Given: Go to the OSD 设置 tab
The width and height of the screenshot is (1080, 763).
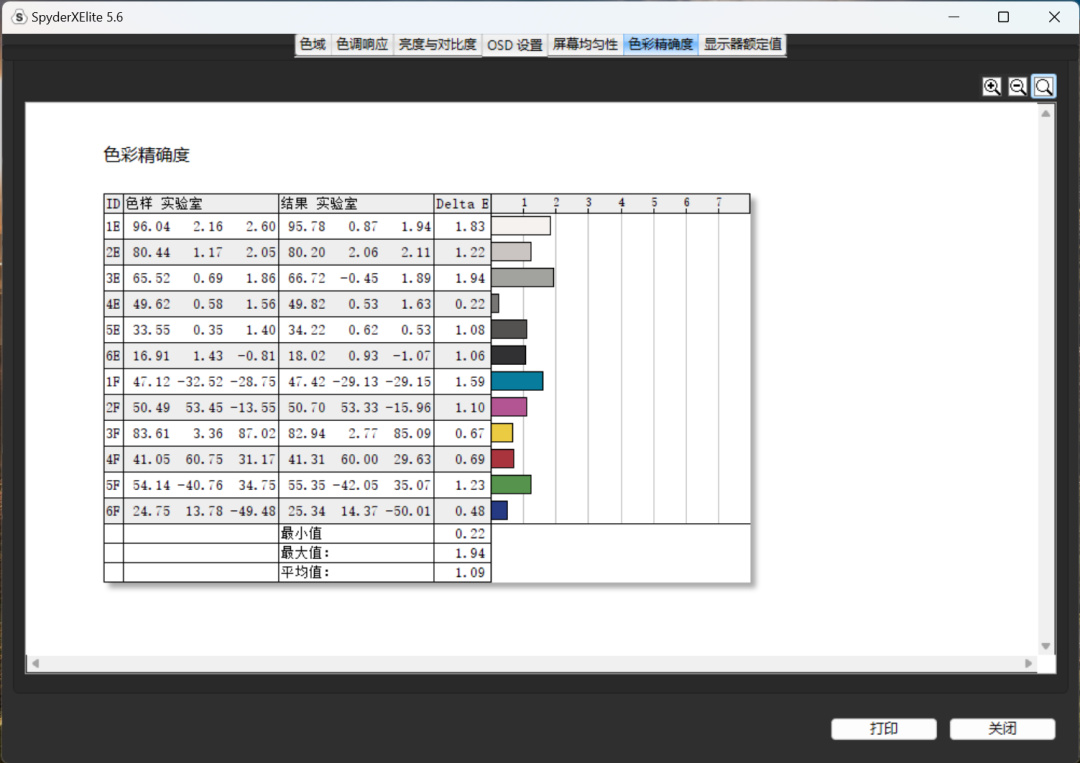Looking at the screenshot, I should pos(515,45).
